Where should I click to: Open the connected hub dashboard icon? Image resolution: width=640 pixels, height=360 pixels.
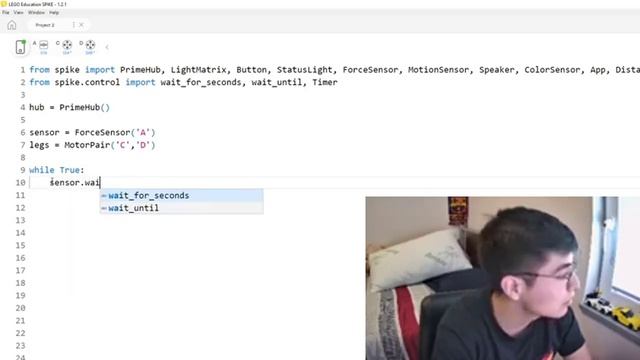(x=20, y=47)
